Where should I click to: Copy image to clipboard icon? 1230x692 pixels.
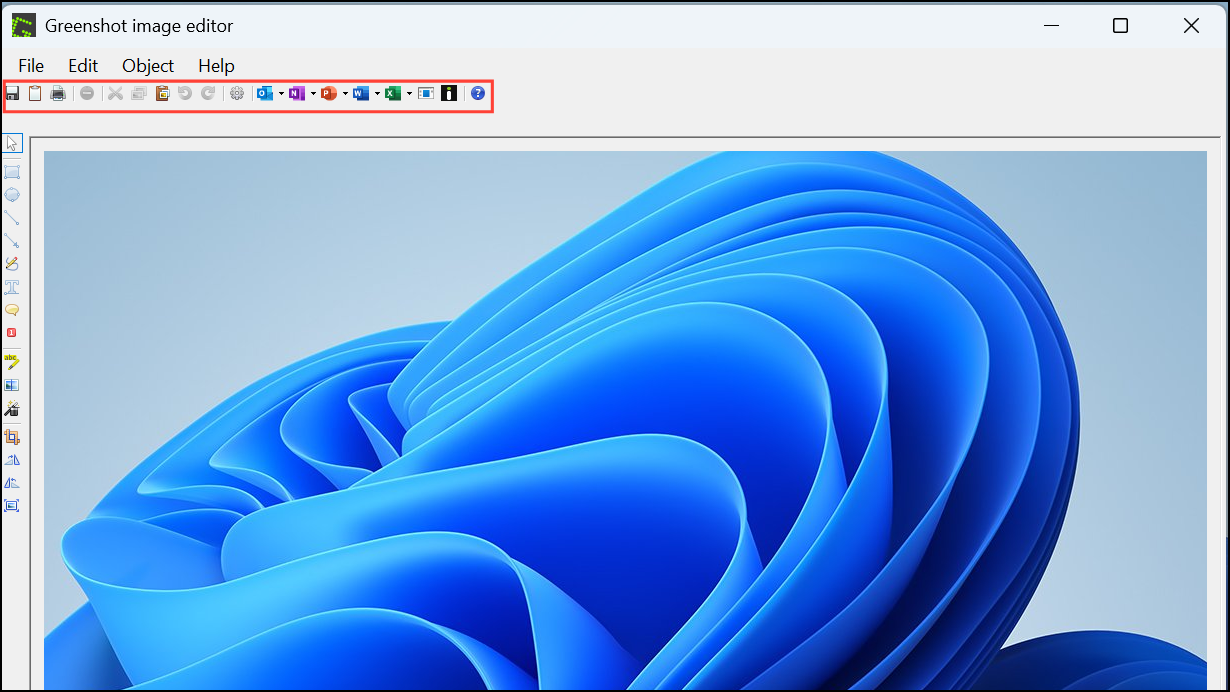(x=35, y=93)
